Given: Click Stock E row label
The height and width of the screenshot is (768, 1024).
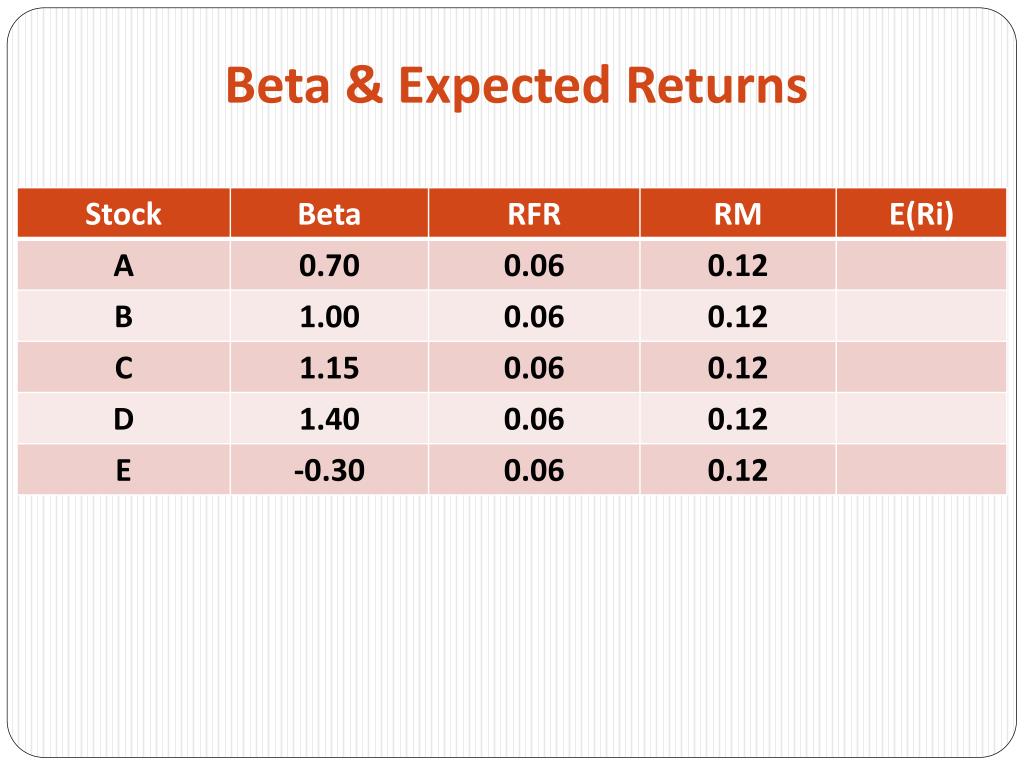Looking at the screenshot, I should [x=123, y=470].
